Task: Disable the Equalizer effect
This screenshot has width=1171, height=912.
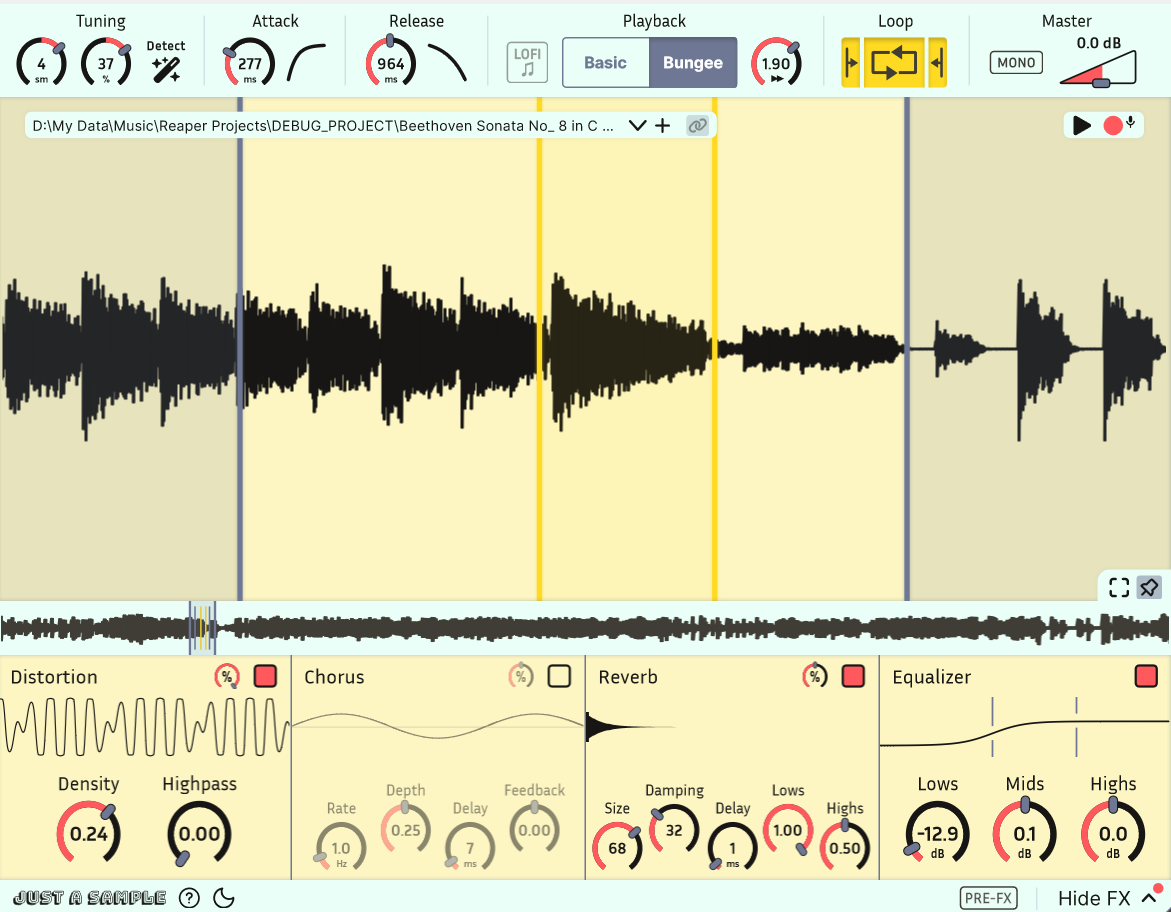Action: 1146,677
